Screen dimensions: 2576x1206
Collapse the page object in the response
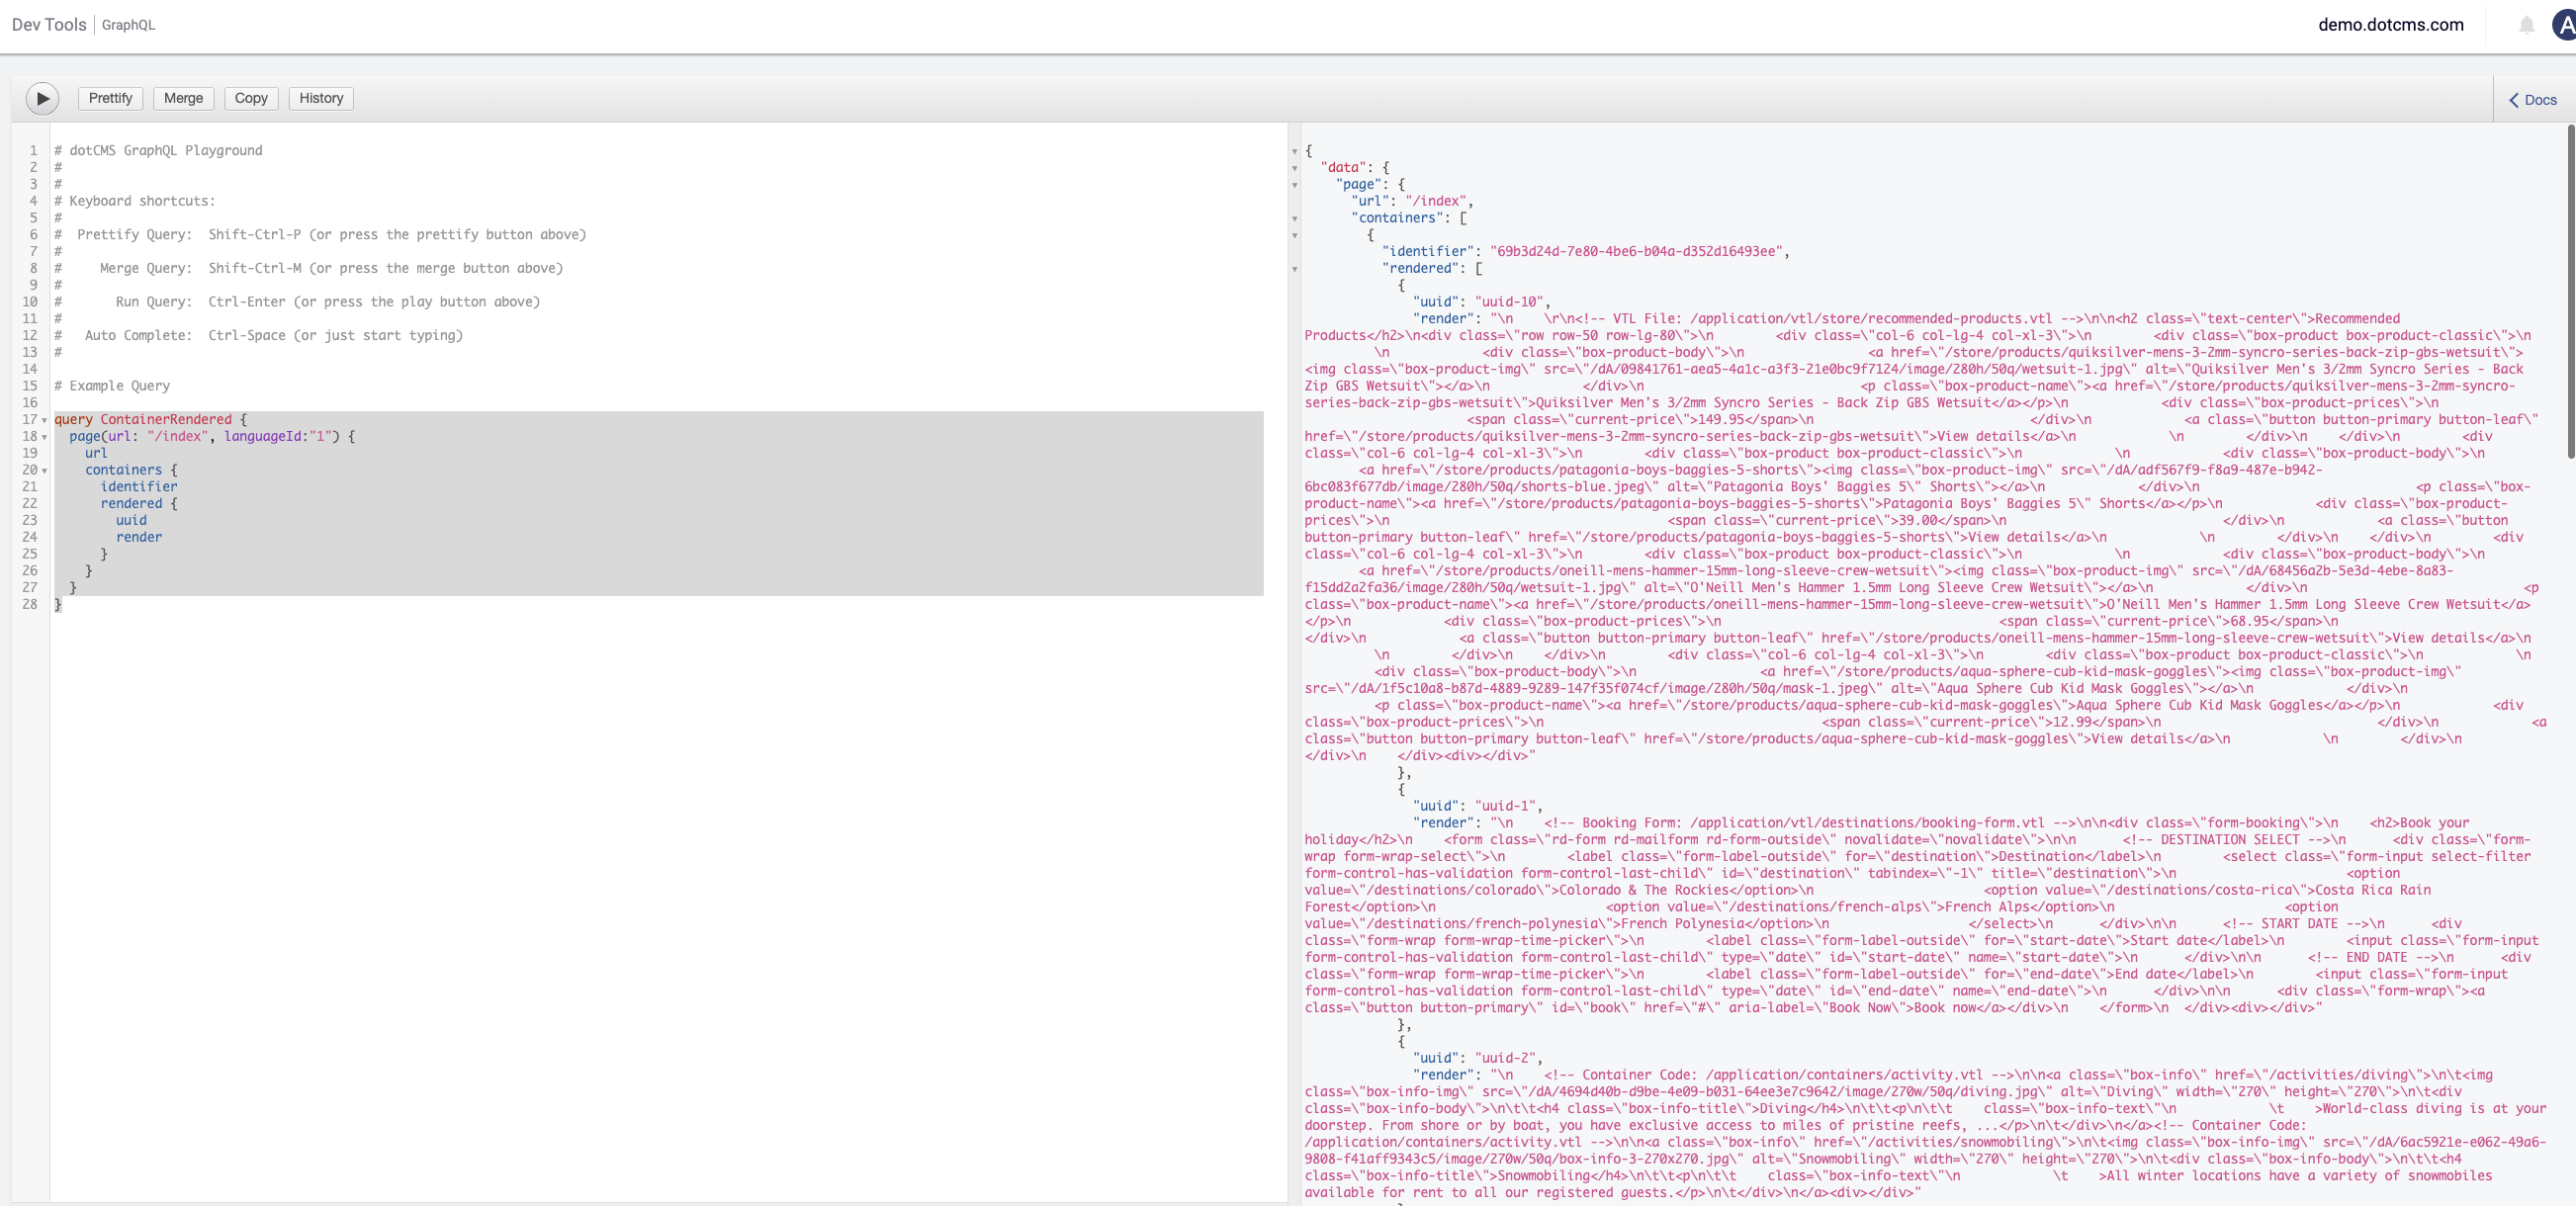[x=1296, y=185]
